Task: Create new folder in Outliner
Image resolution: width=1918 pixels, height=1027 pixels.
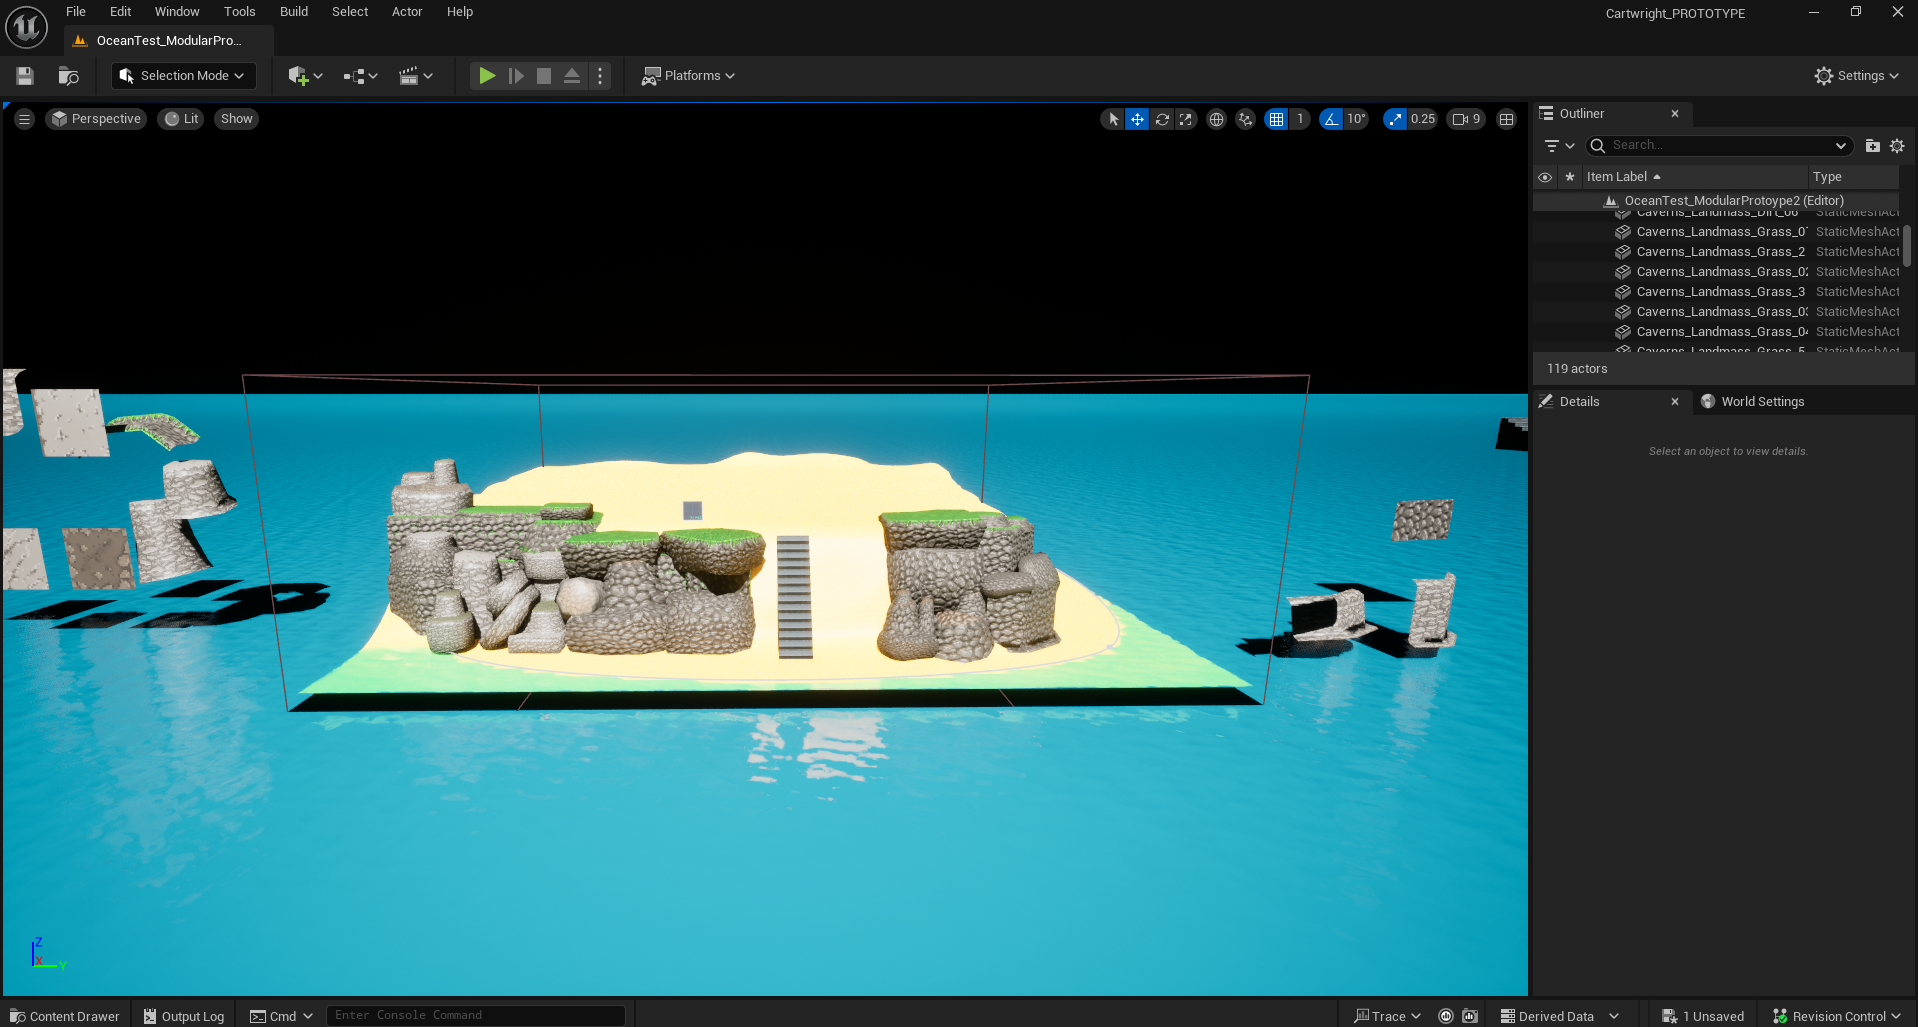Action: coord(1873,146)
